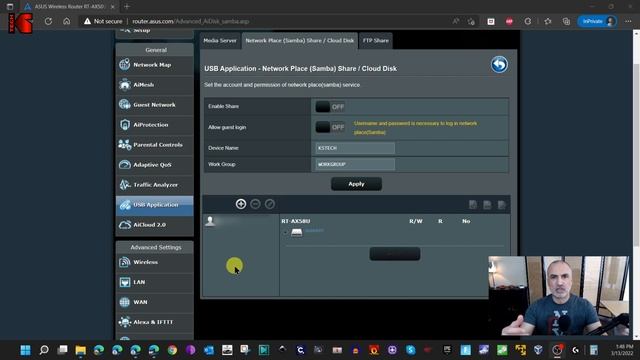Select USB Application menu item

[154, 205]
